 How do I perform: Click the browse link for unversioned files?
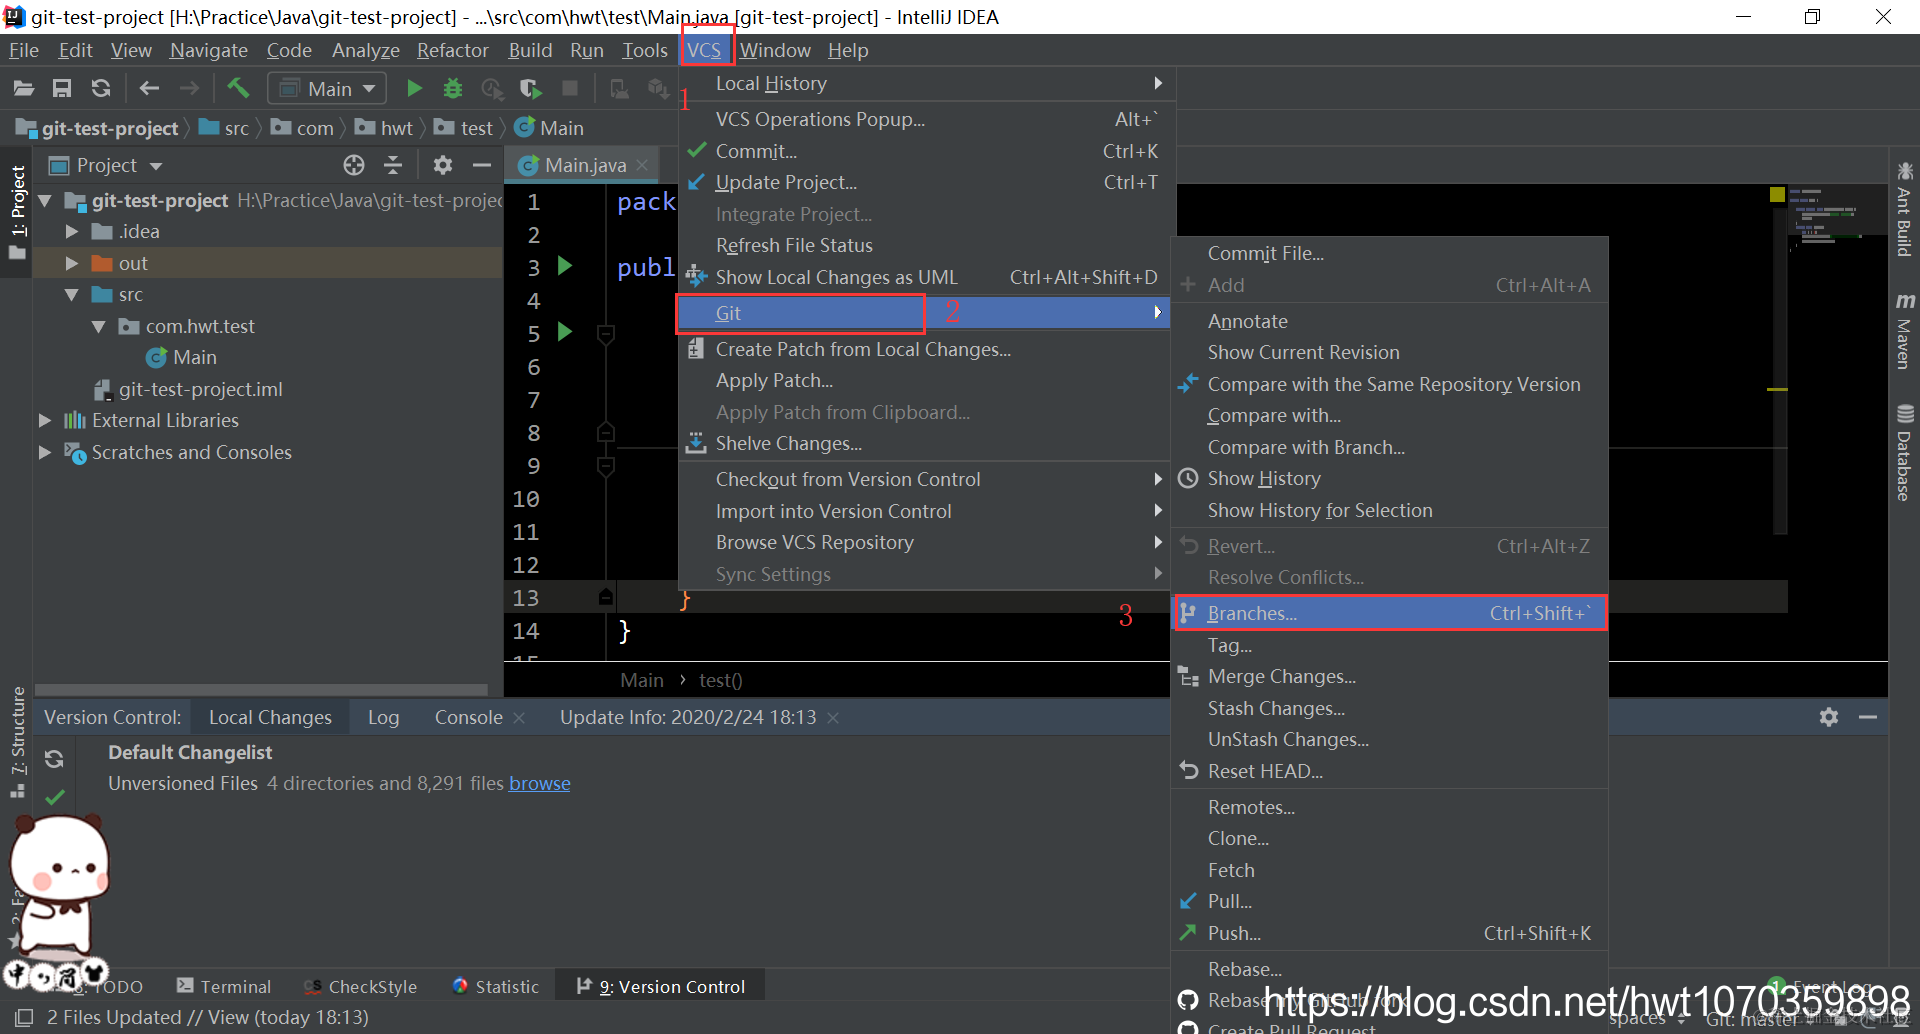pos(540,783)
